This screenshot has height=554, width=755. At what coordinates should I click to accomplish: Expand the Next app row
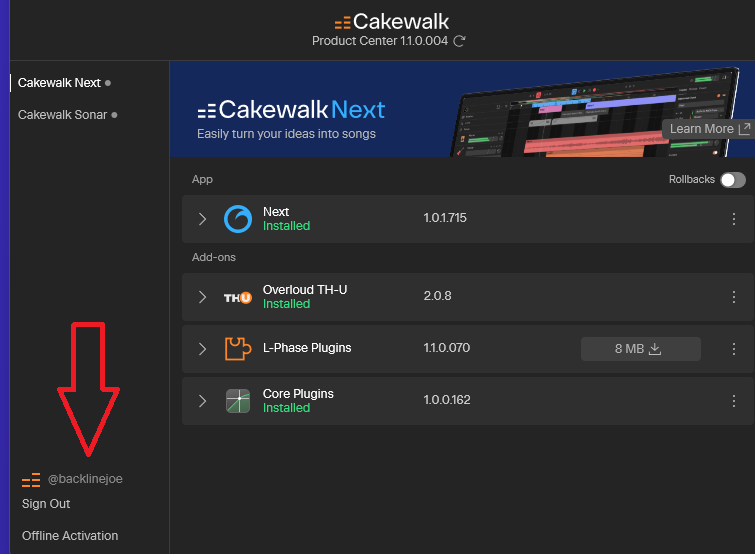202,219
